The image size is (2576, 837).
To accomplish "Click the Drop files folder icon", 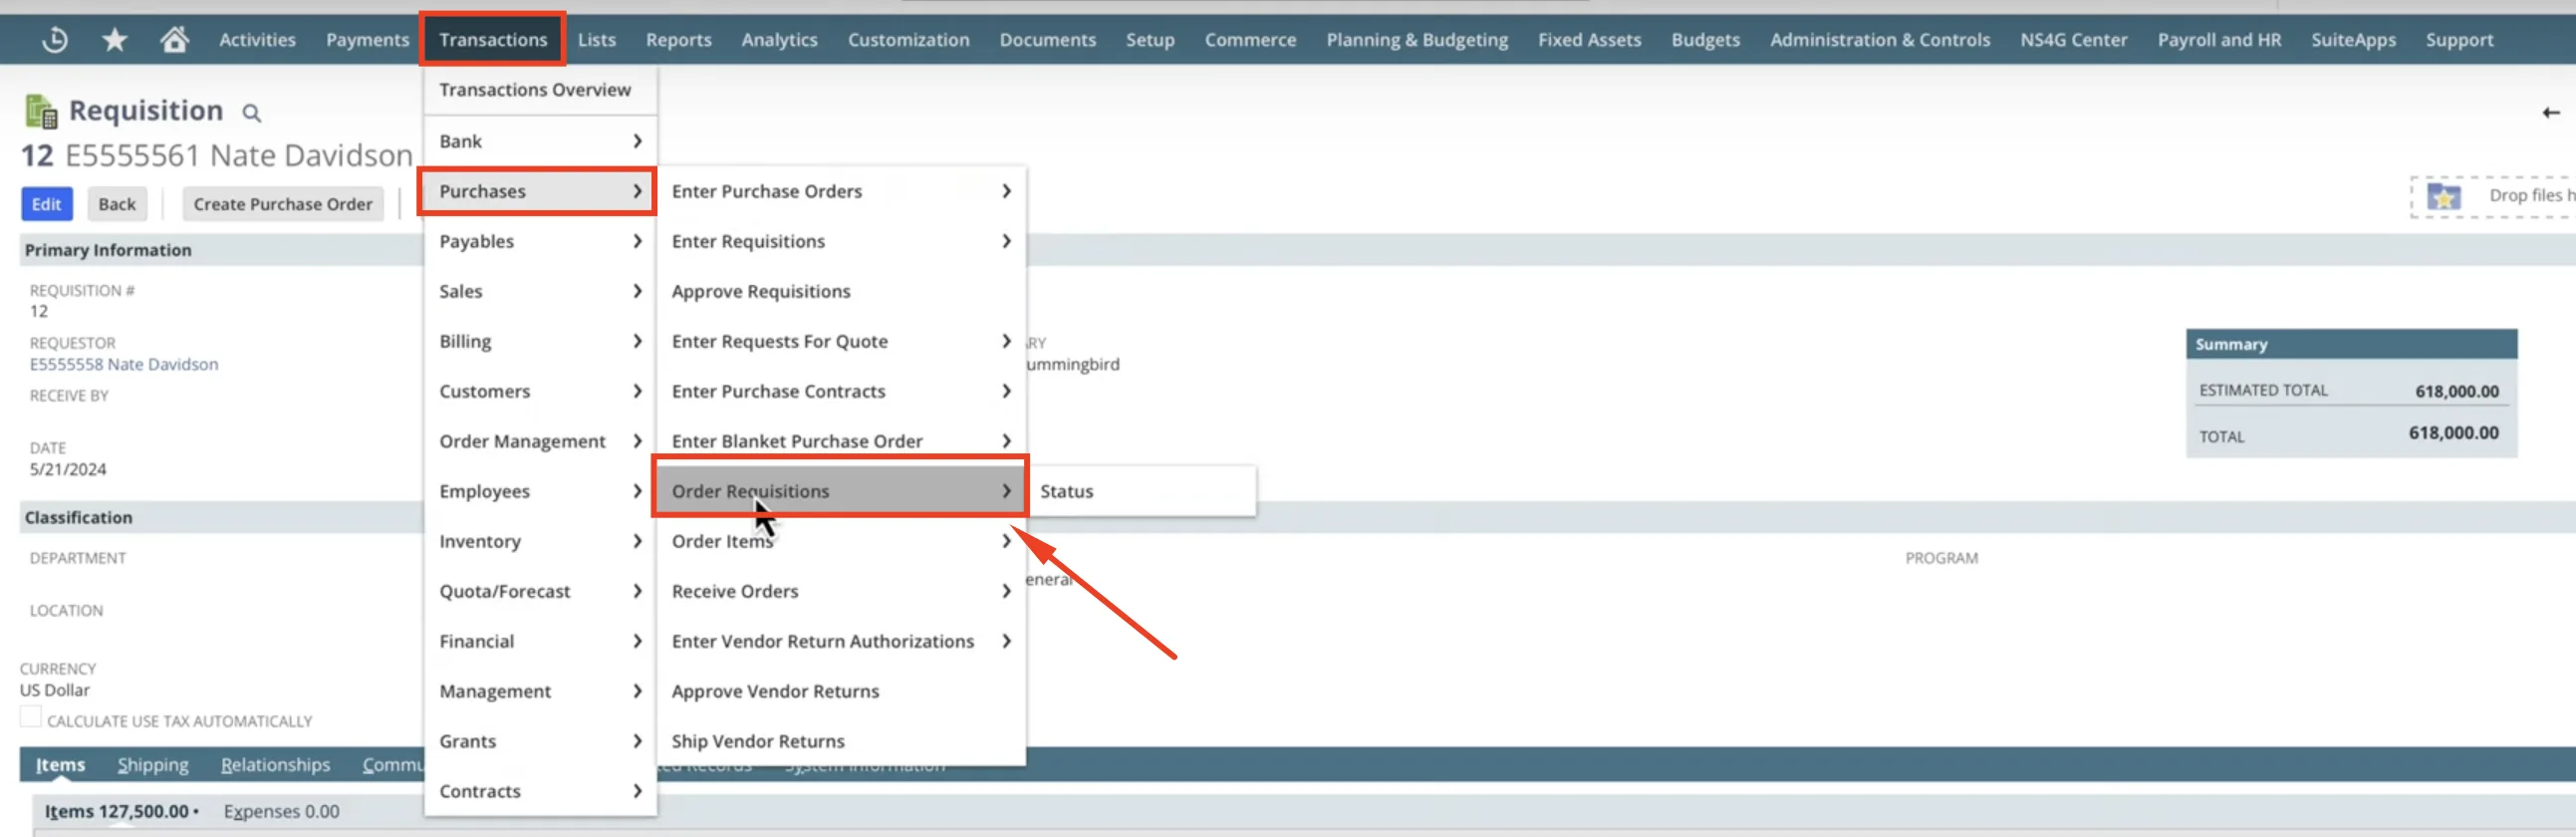I will 2443,196.
